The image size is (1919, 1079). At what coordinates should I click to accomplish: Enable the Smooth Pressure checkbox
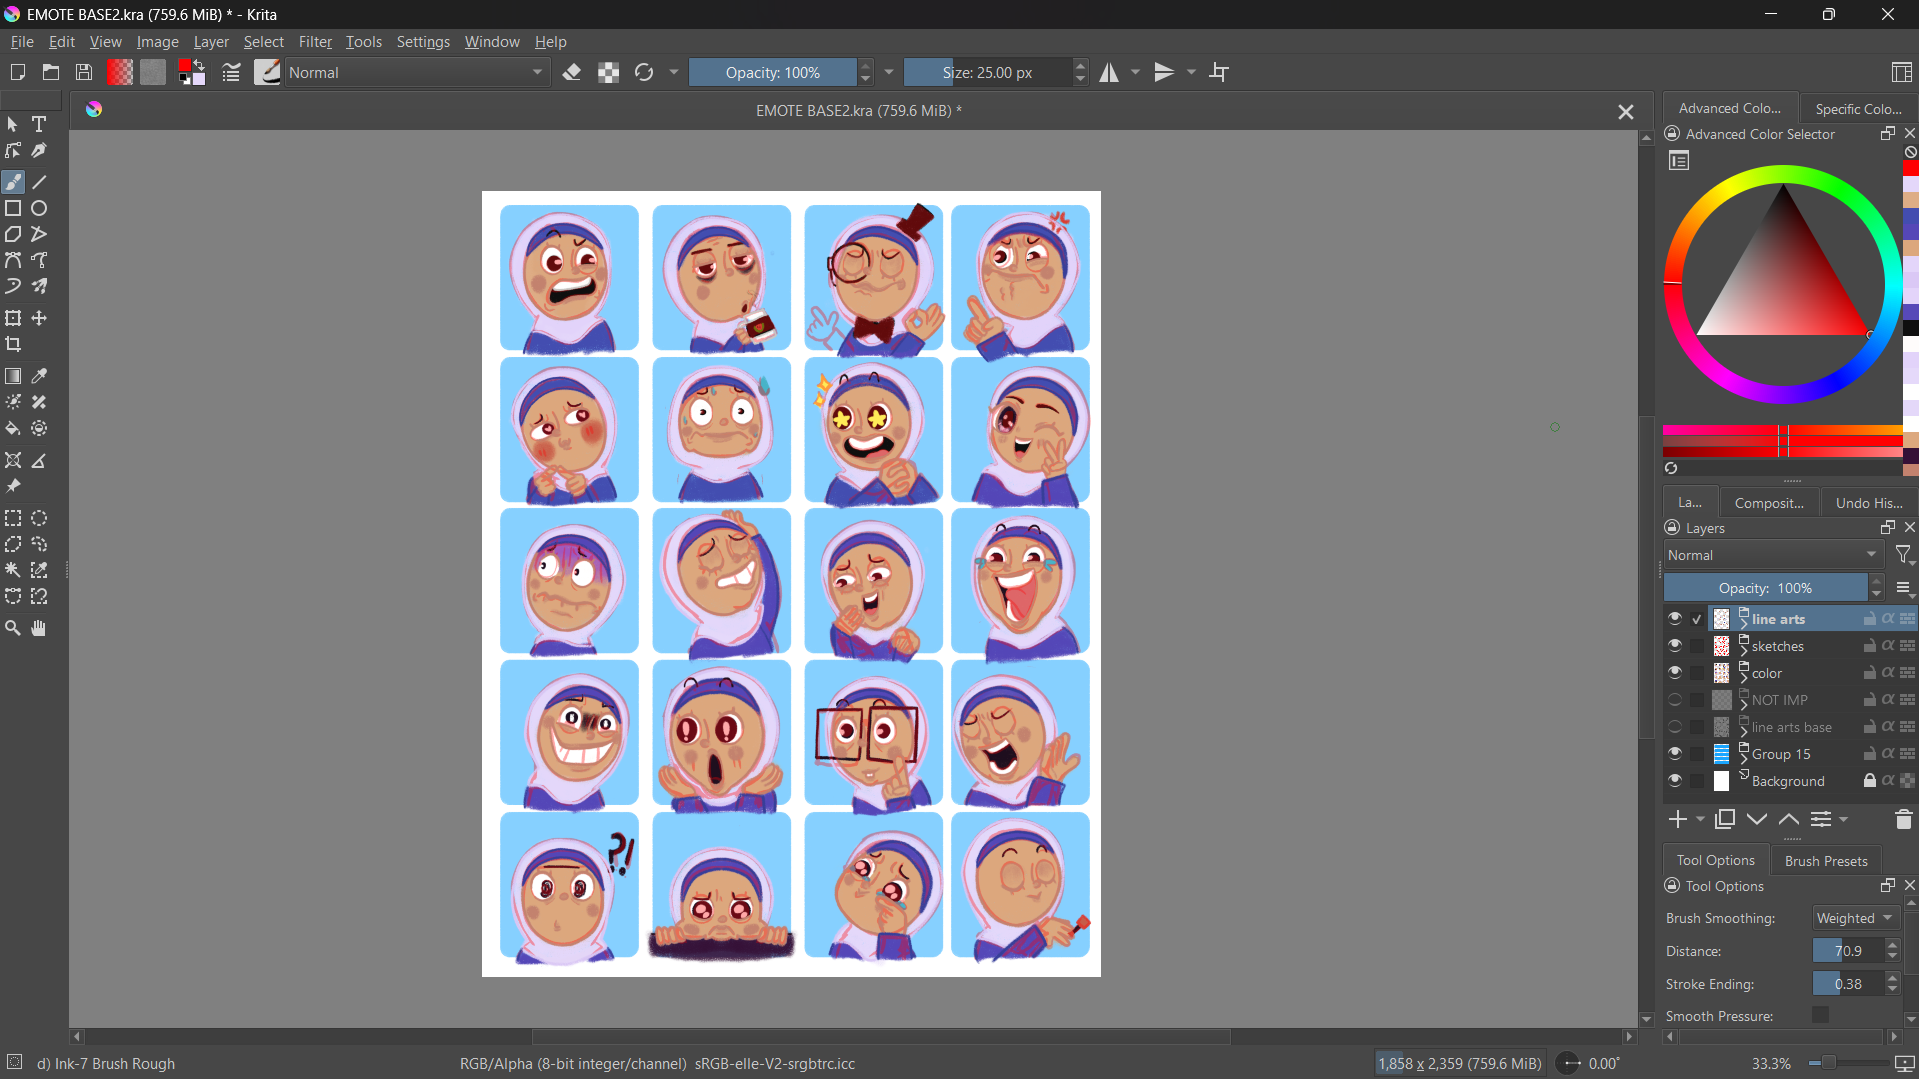[x=1820, y=1015]
